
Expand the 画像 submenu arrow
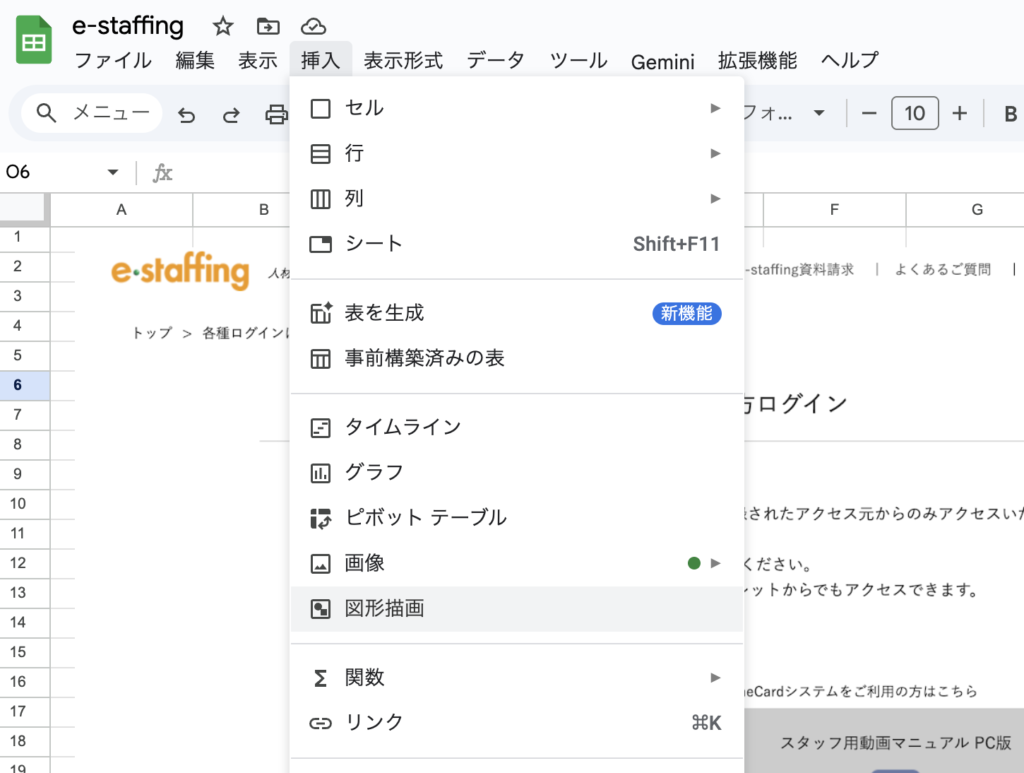click(715, 563)
